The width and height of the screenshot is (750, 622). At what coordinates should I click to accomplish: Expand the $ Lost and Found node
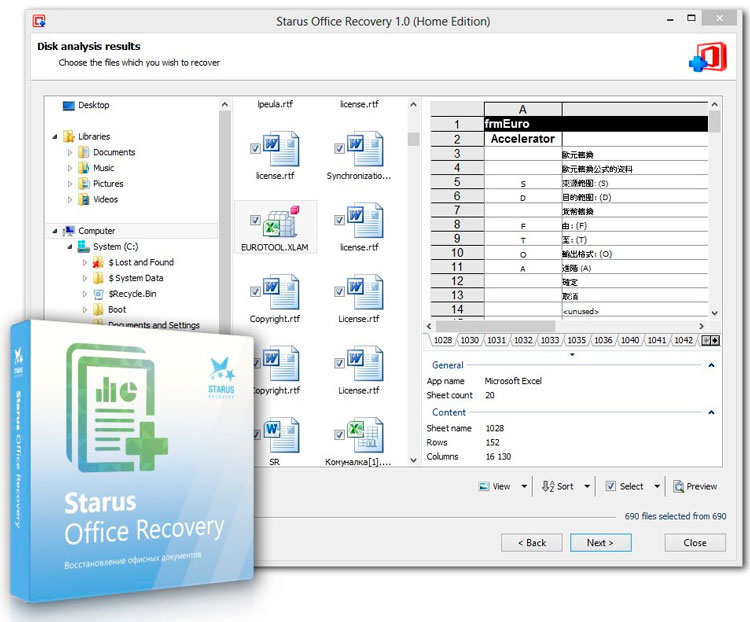(x=85, y=263)
